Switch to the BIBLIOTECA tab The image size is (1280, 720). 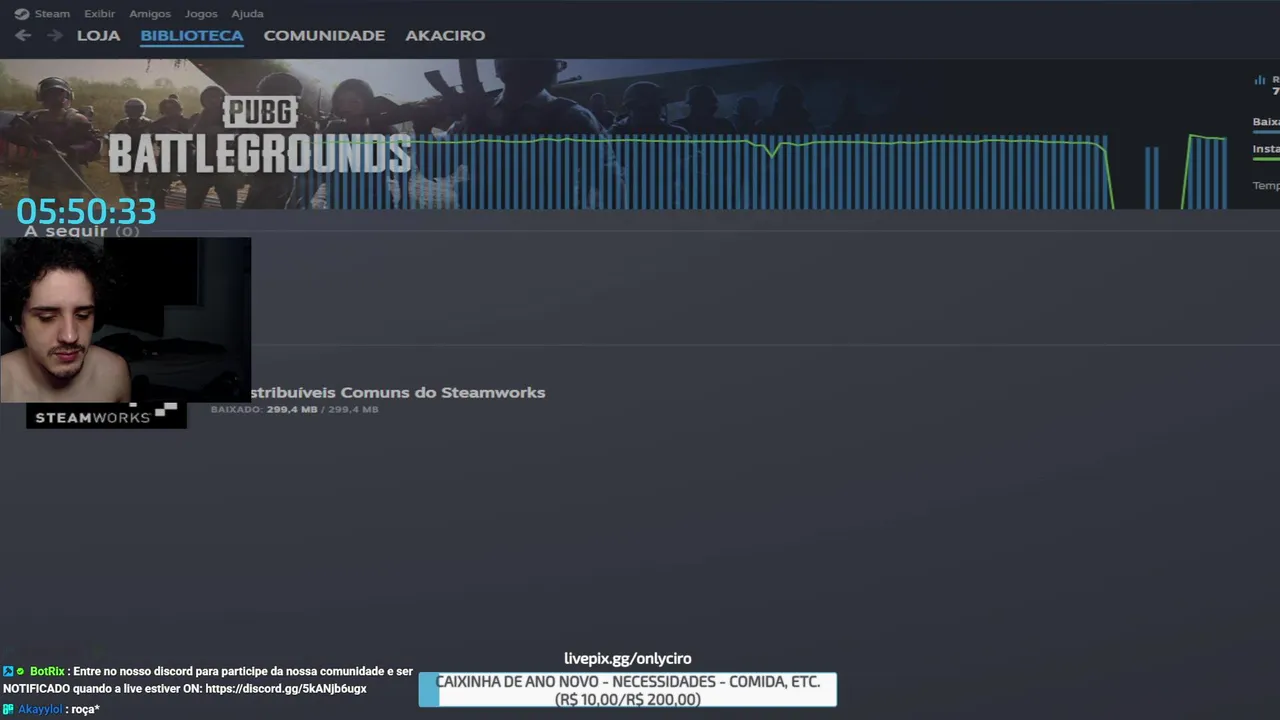tap(192, 35)
